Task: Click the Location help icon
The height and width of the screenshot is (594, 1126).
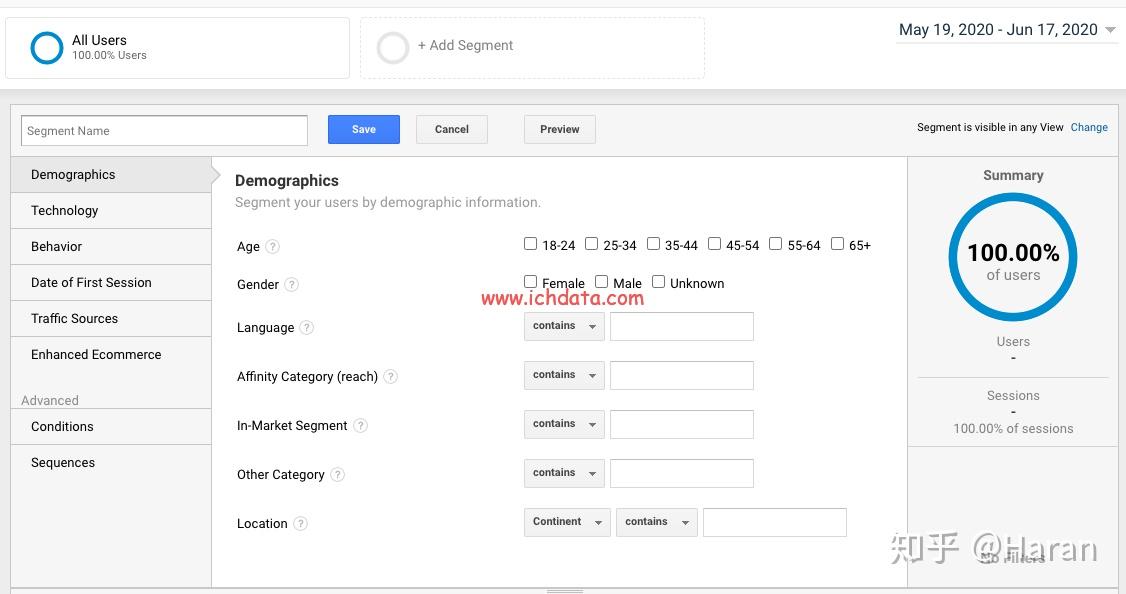Action: tap(301, 523)
